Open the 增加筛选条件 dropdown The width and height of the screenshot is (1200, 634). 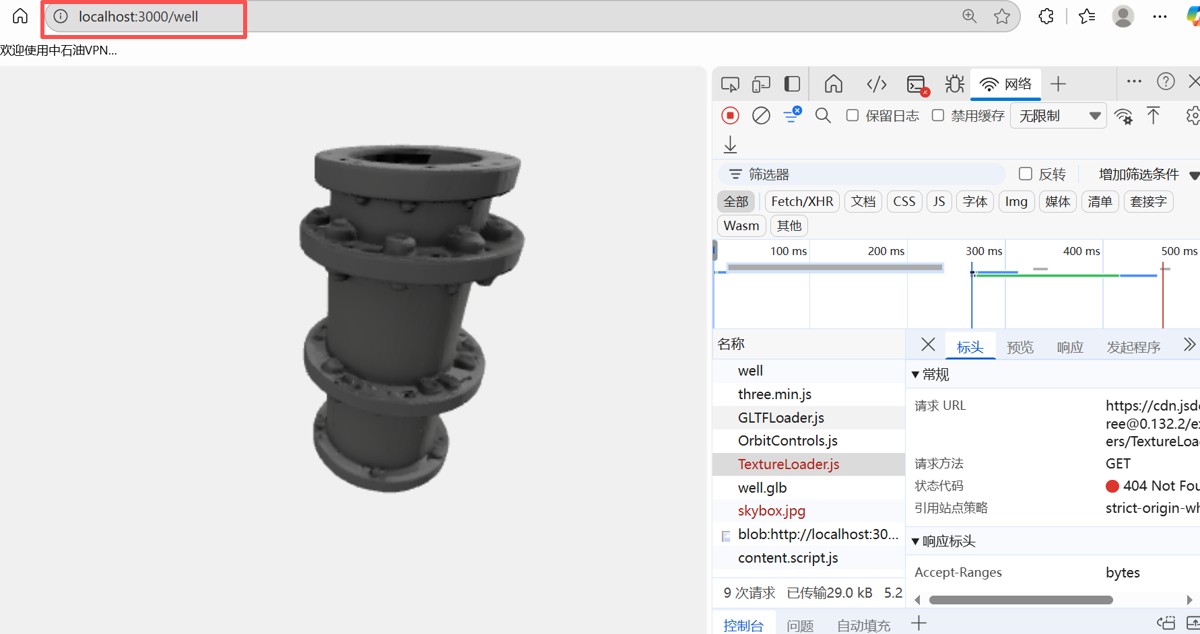[x=1148, y=174]
